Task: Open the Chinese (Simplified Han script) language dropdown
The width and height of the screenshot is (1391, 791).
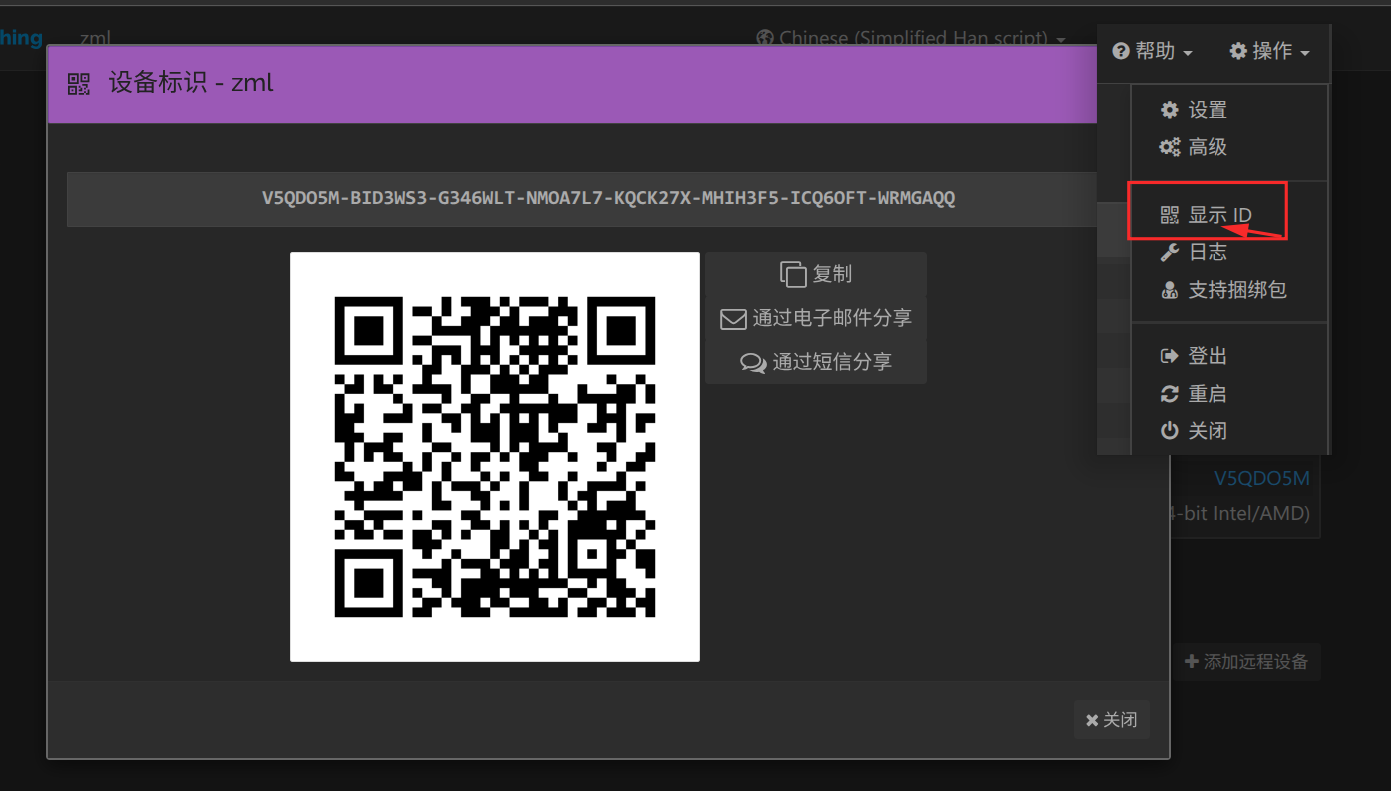Action: tap(910, 39)
